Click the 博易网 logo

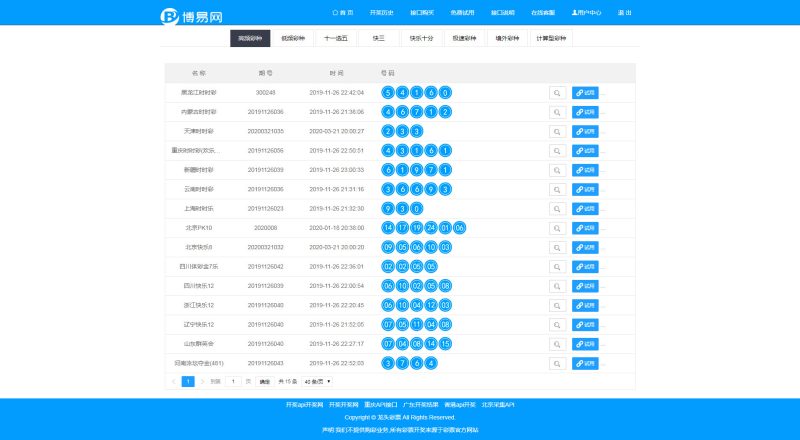(191, 16)
